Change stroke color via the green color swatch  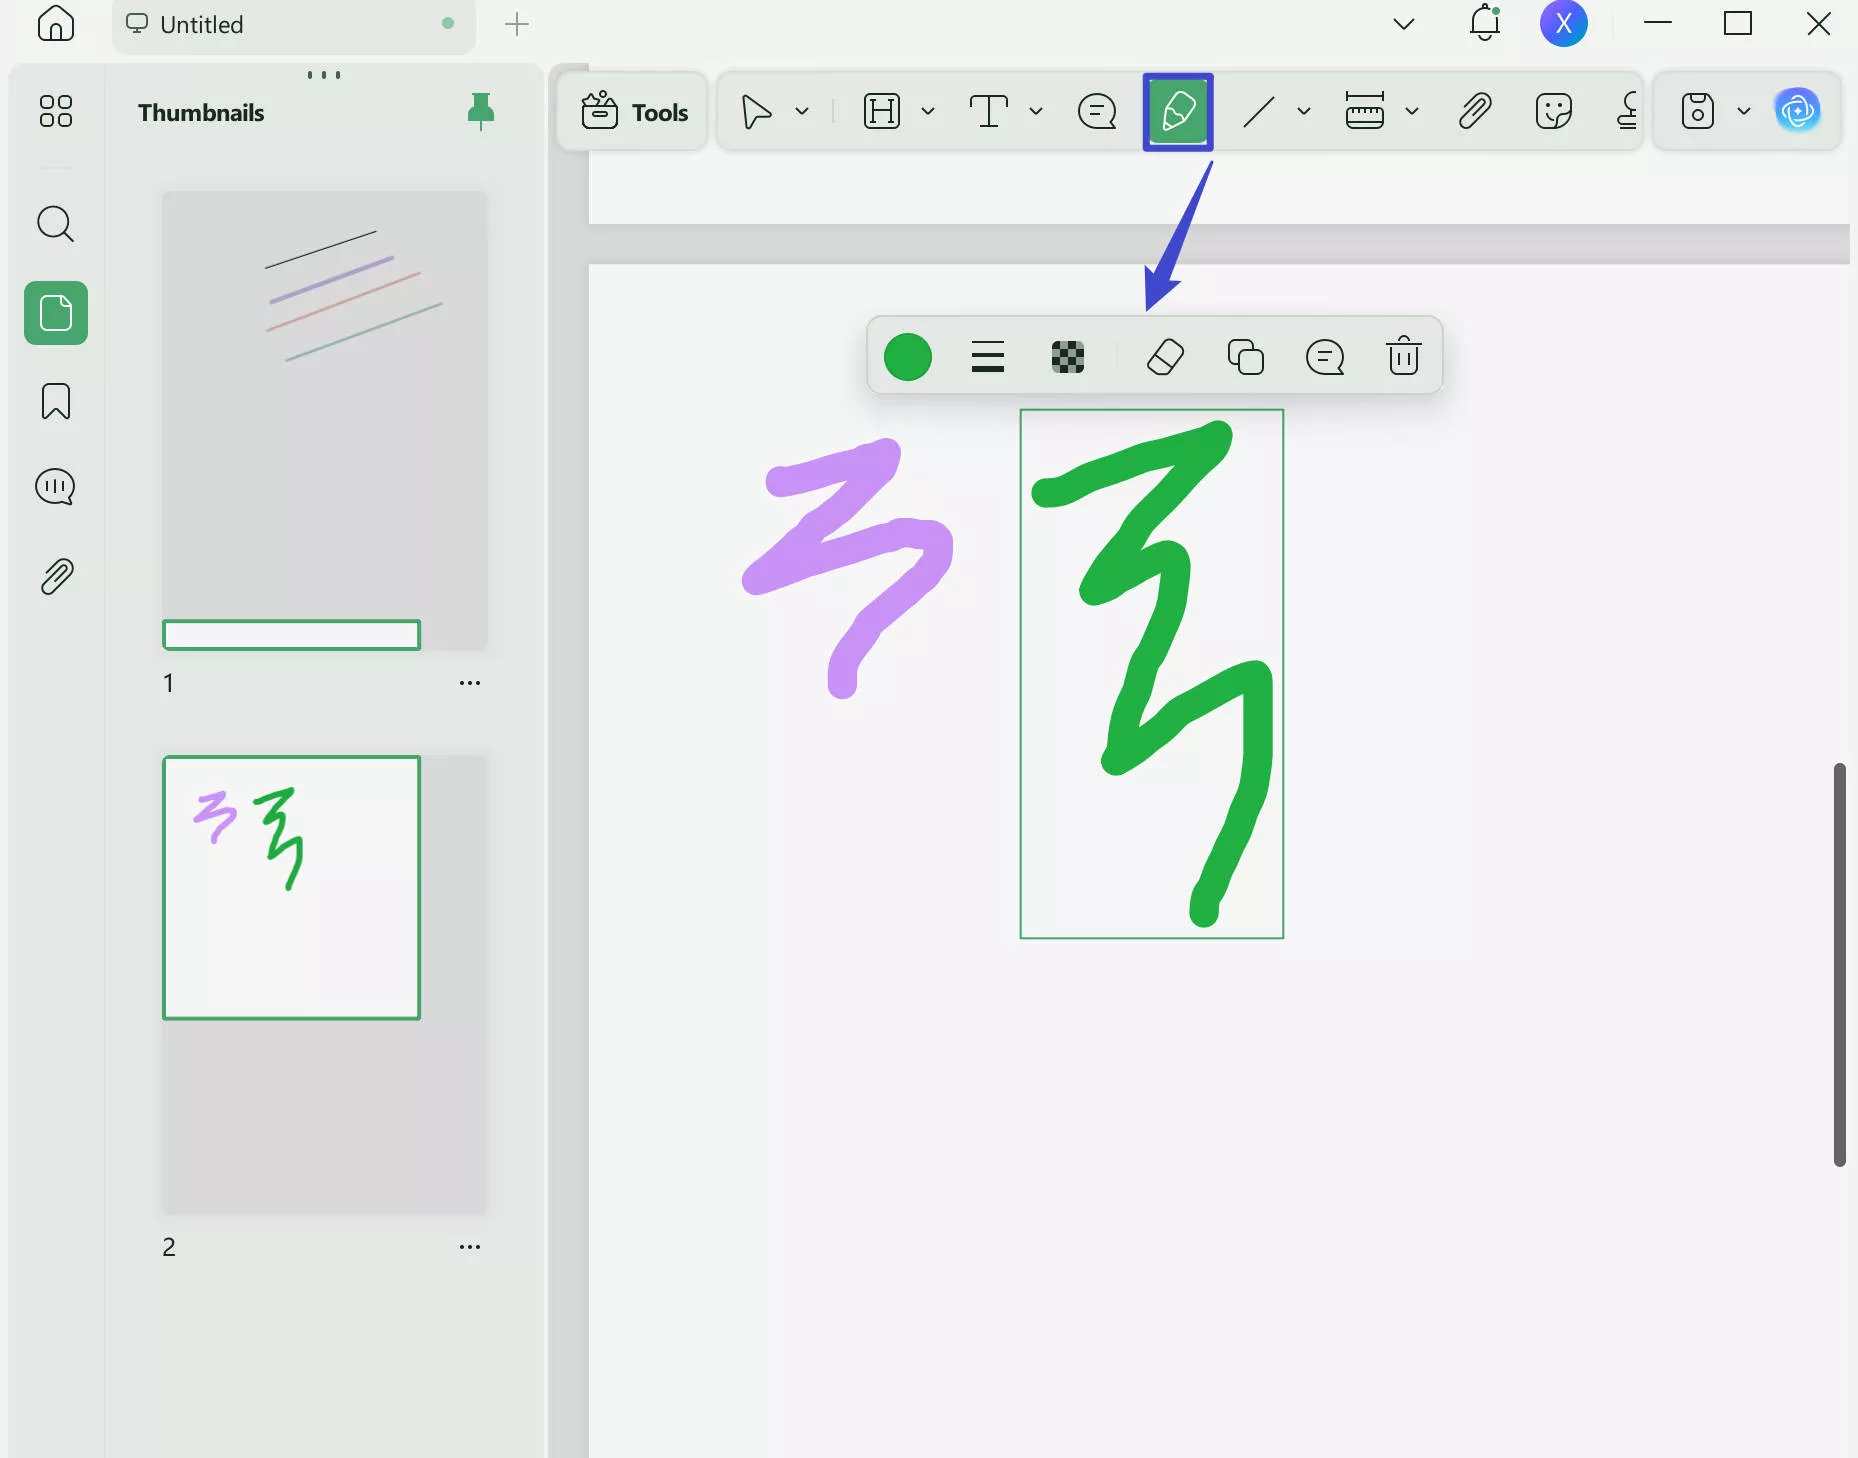tap(908, 356)
